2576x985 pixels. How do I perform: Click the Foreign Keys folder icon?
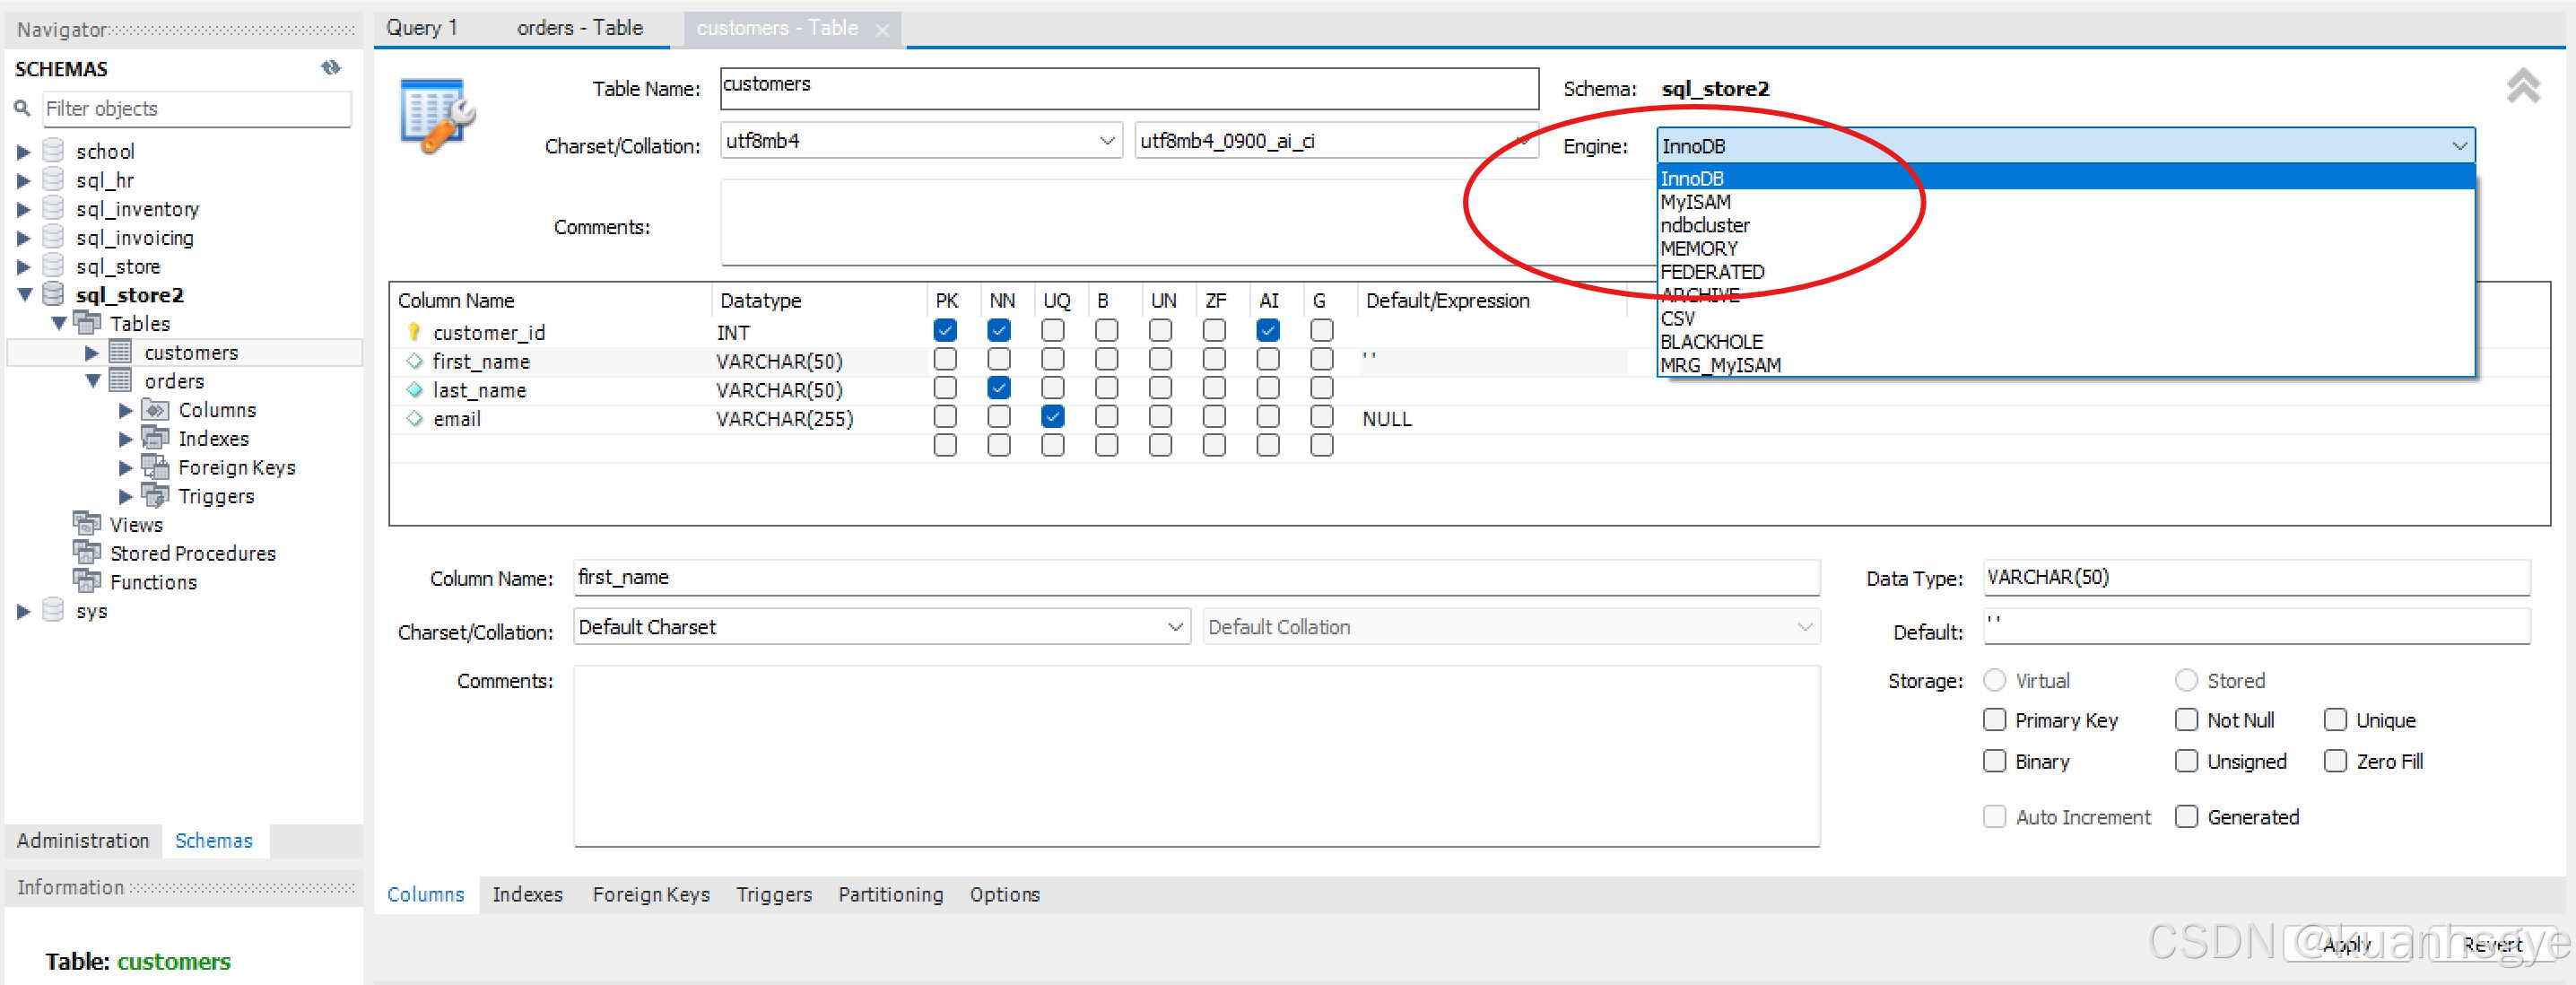click(x=155, y=467)
